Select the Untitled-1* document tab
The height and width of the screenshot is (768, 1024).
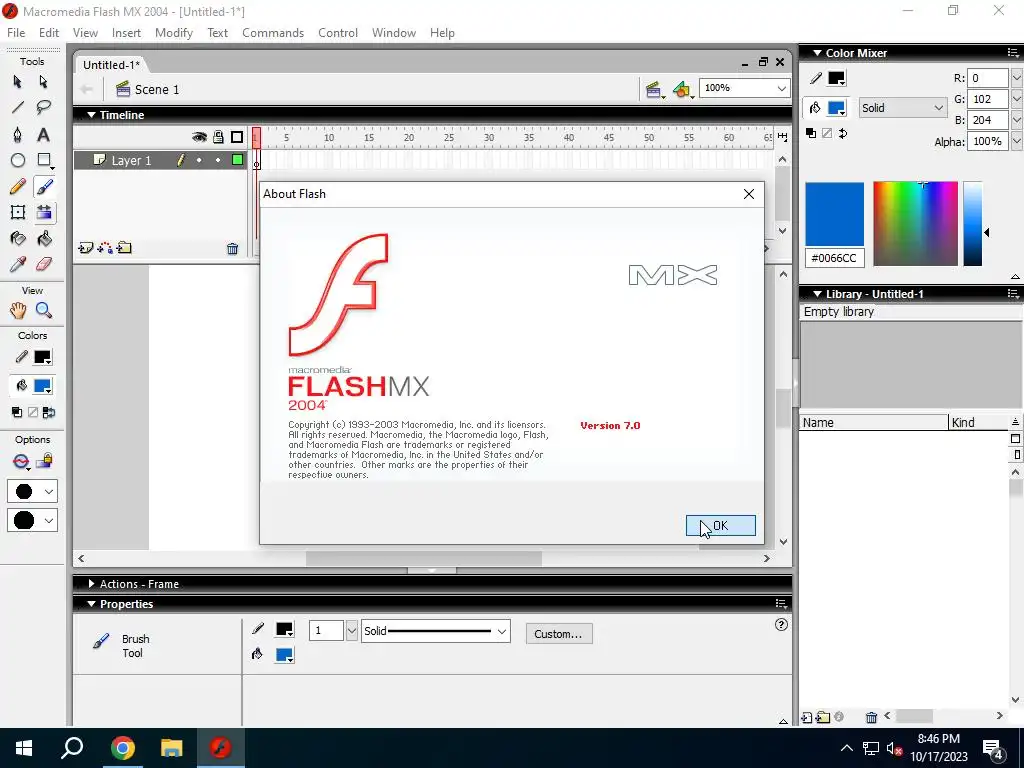coord(111,65)
